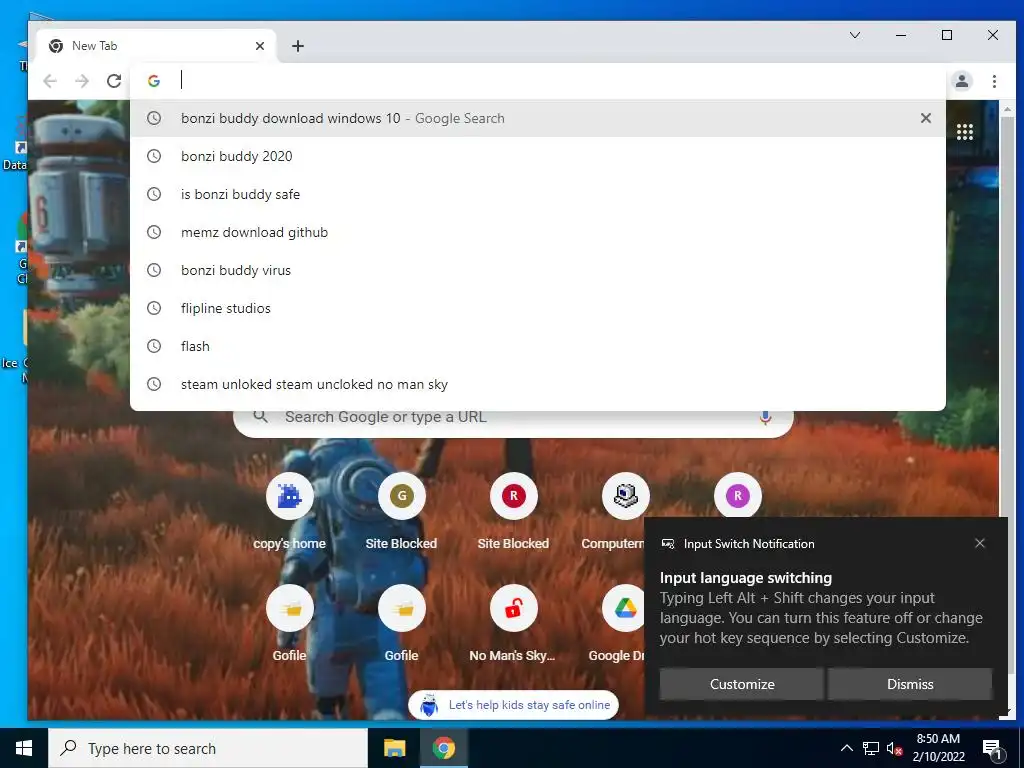Open the 'copy's home' shortcut

point(289,513)
